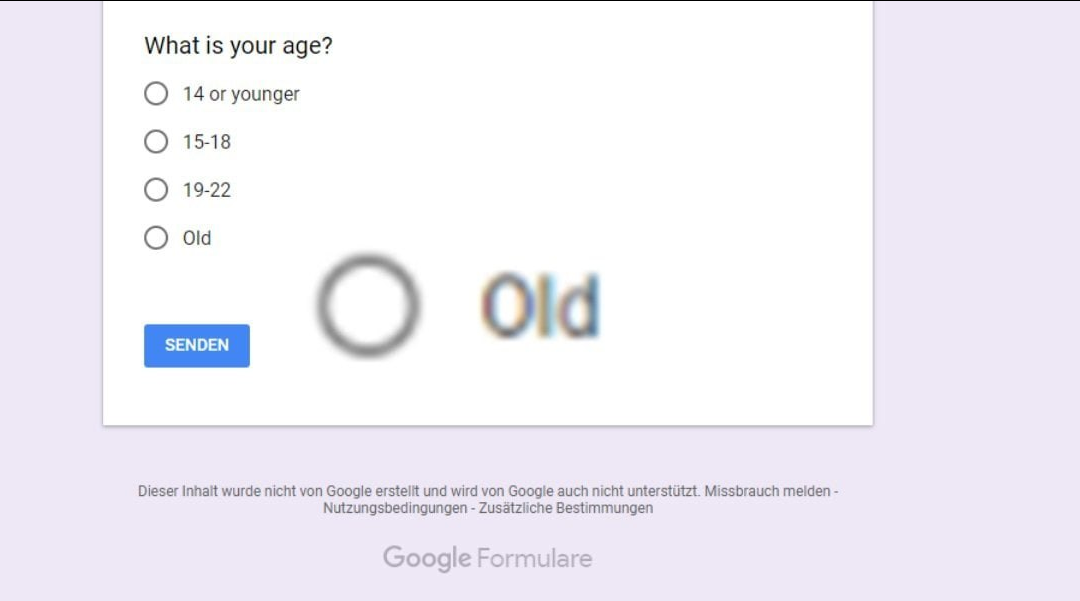Screen dimensions: 1080x601
Task: Click the large blurred magnified radio circle
Action: 368,305
